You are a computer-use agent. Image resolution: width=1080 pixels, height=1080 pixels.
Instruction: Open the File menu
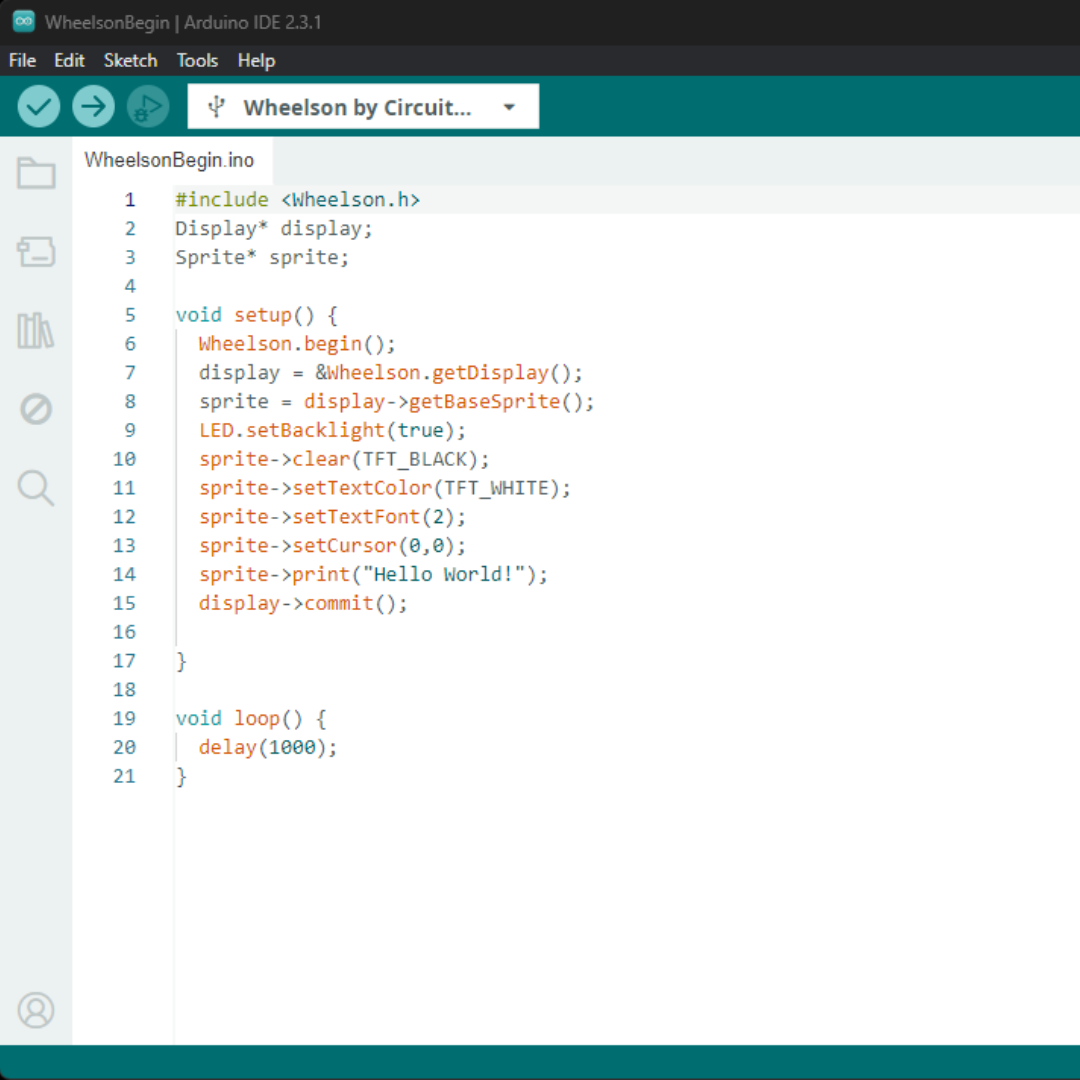click(22, 61)
